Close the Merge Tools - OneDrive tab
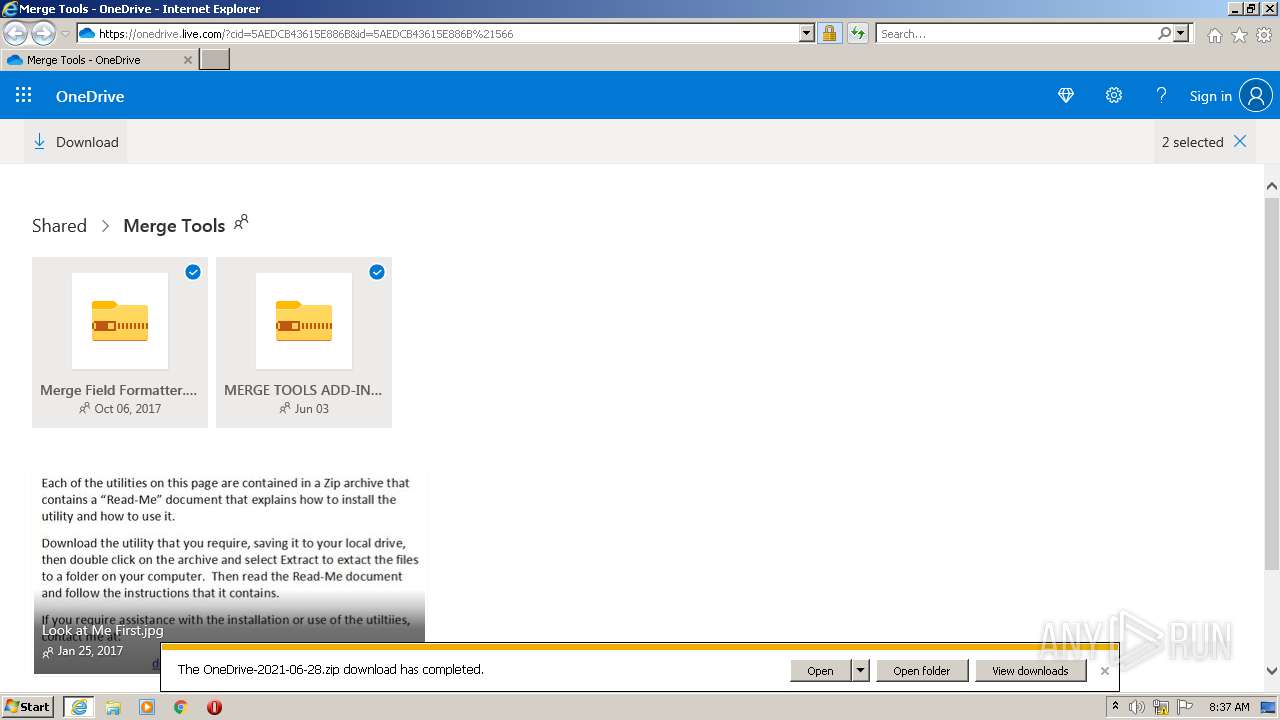This screenshot has width=1280, height=720. pyautogui.click(x=187, y=60)
